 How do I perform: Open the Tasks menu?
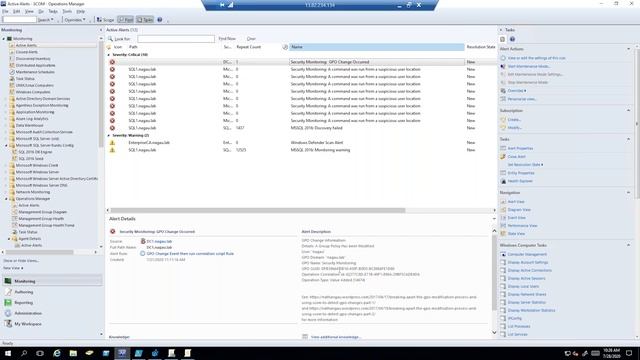coord(53,11)
